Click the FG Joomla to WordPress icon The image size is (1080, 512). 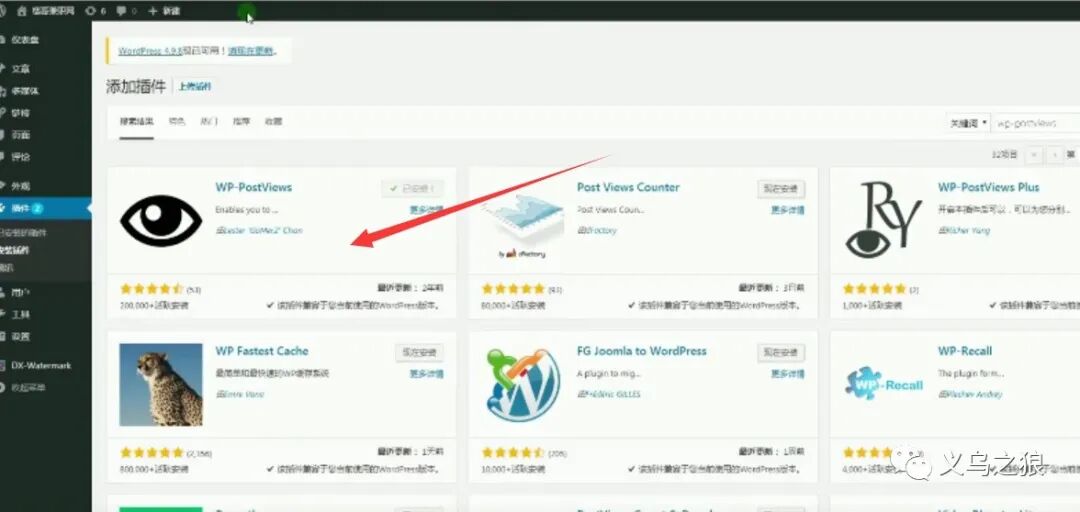tap(522, 385)
